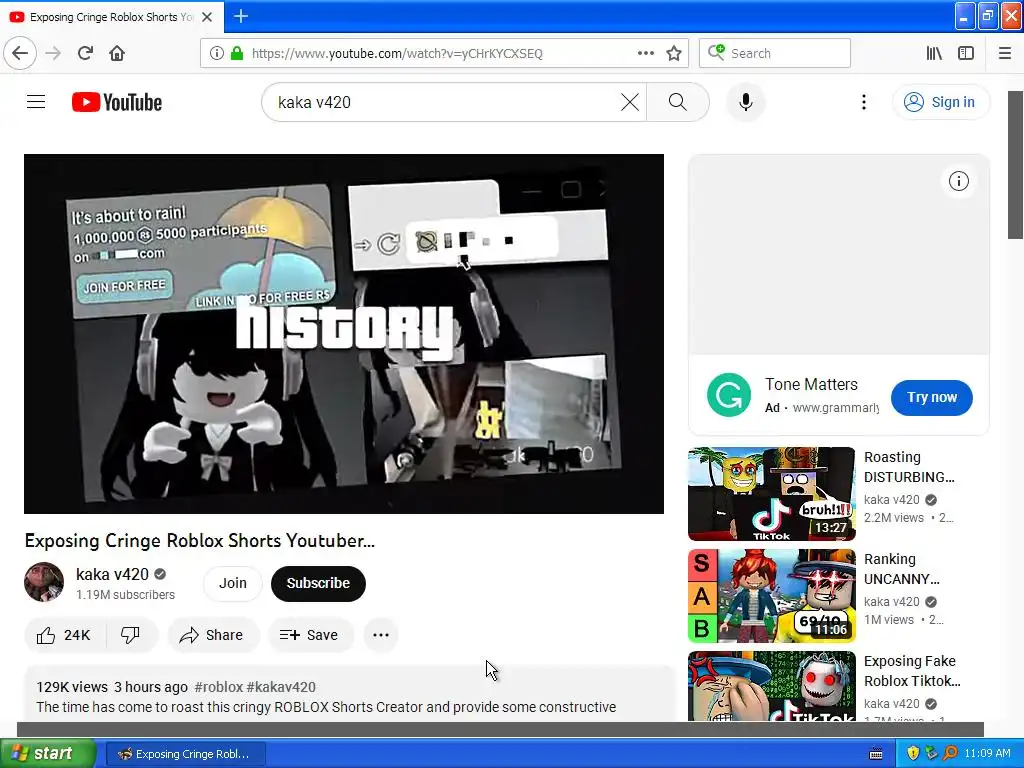Open browser home page icon
The height and width of the screenshot is (768, 1024).
point(117,53)
